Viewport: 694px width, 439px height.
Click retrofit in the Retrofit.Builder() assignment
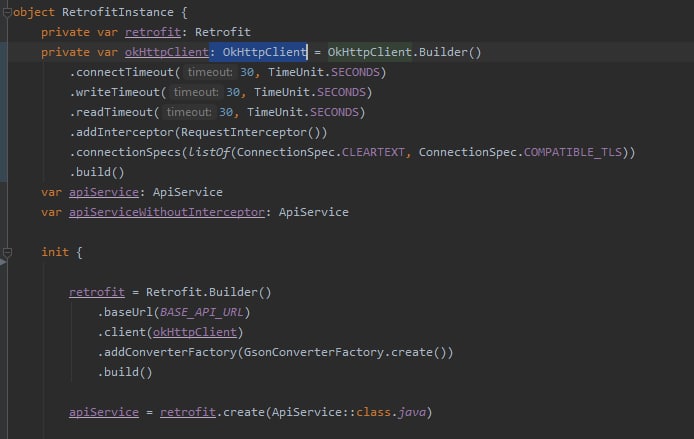pyautogui.click(x=97, y=292)
